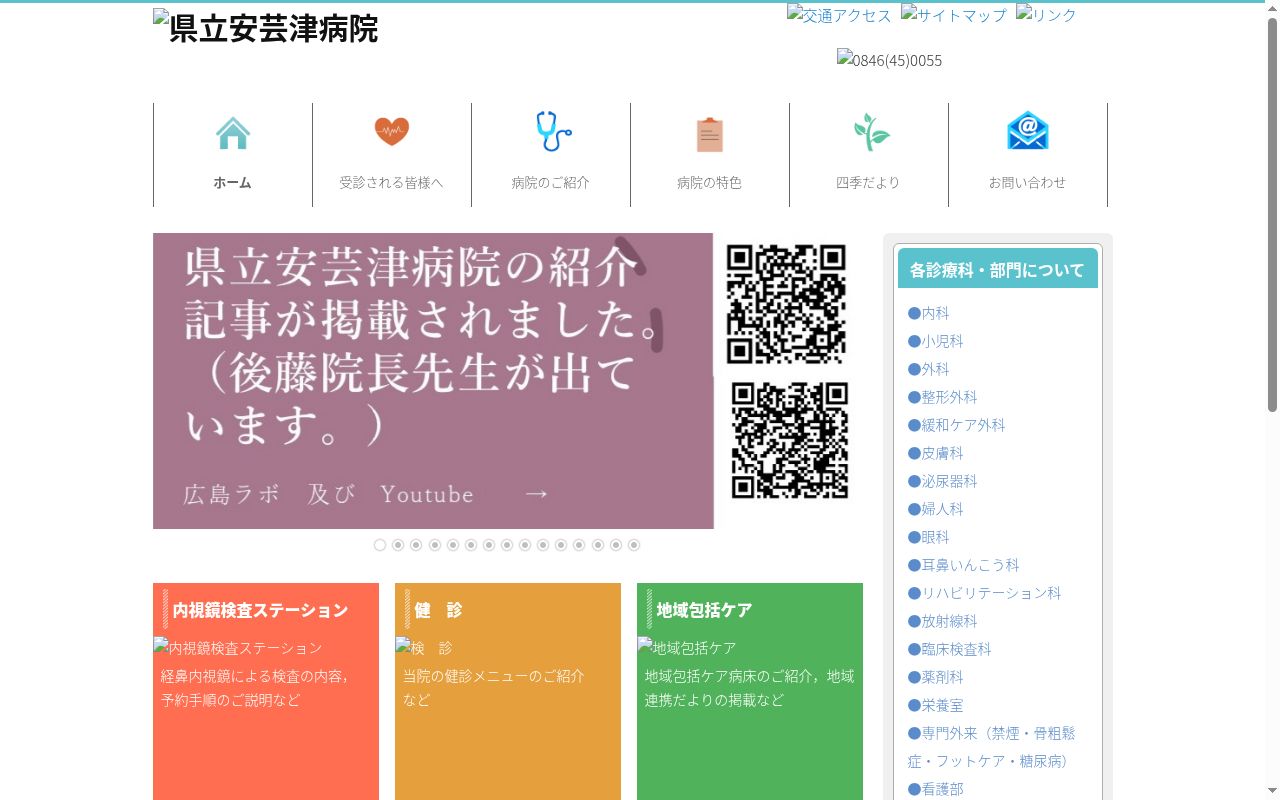Screen dimensions: 1280x800
Task: Open the 四季だより menu label
Action: coord(868,183)
